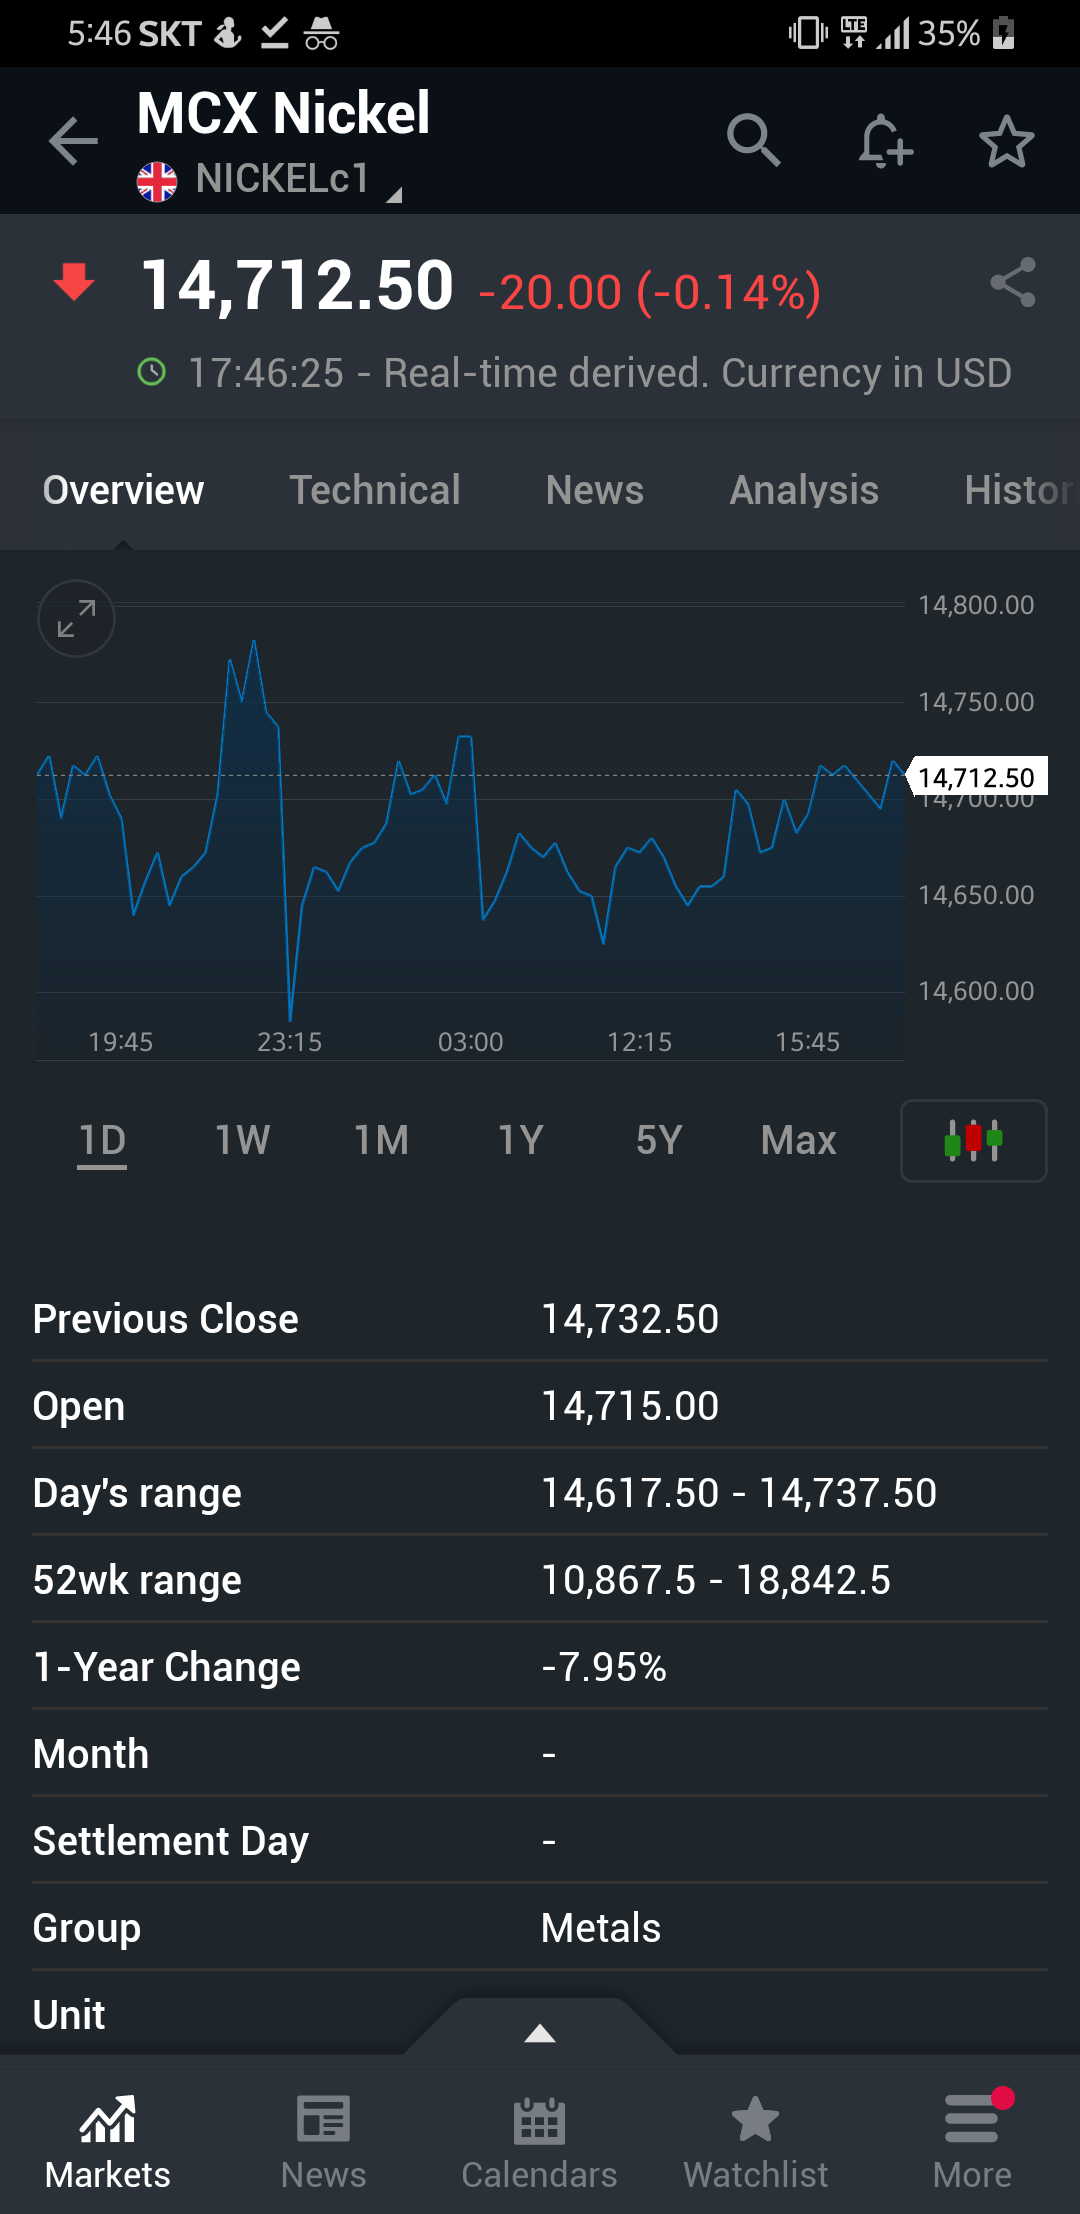Open the Analysis tab
Image resolution: width=1080 pixels, height=2214 pixels.
tap(804, 490)
